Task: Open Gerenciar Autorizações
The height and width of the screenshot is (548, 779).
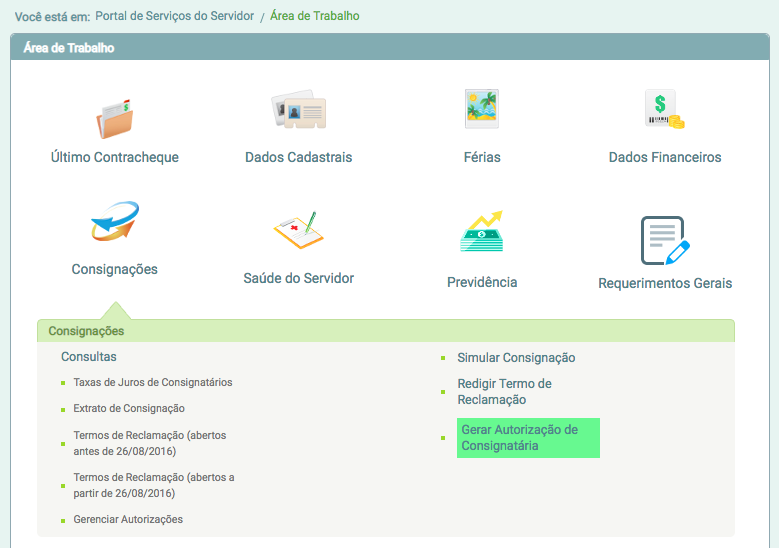Action: (x=128, y=519)
